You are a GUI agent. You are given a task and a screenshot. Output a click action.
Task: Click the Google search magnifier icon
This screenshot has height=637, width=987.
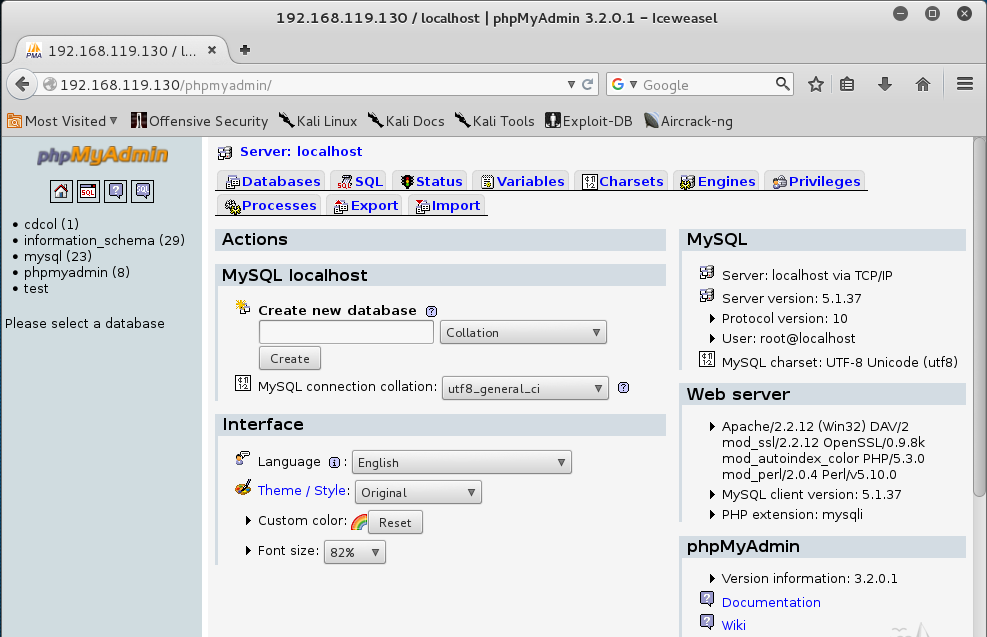coord(782,84)
